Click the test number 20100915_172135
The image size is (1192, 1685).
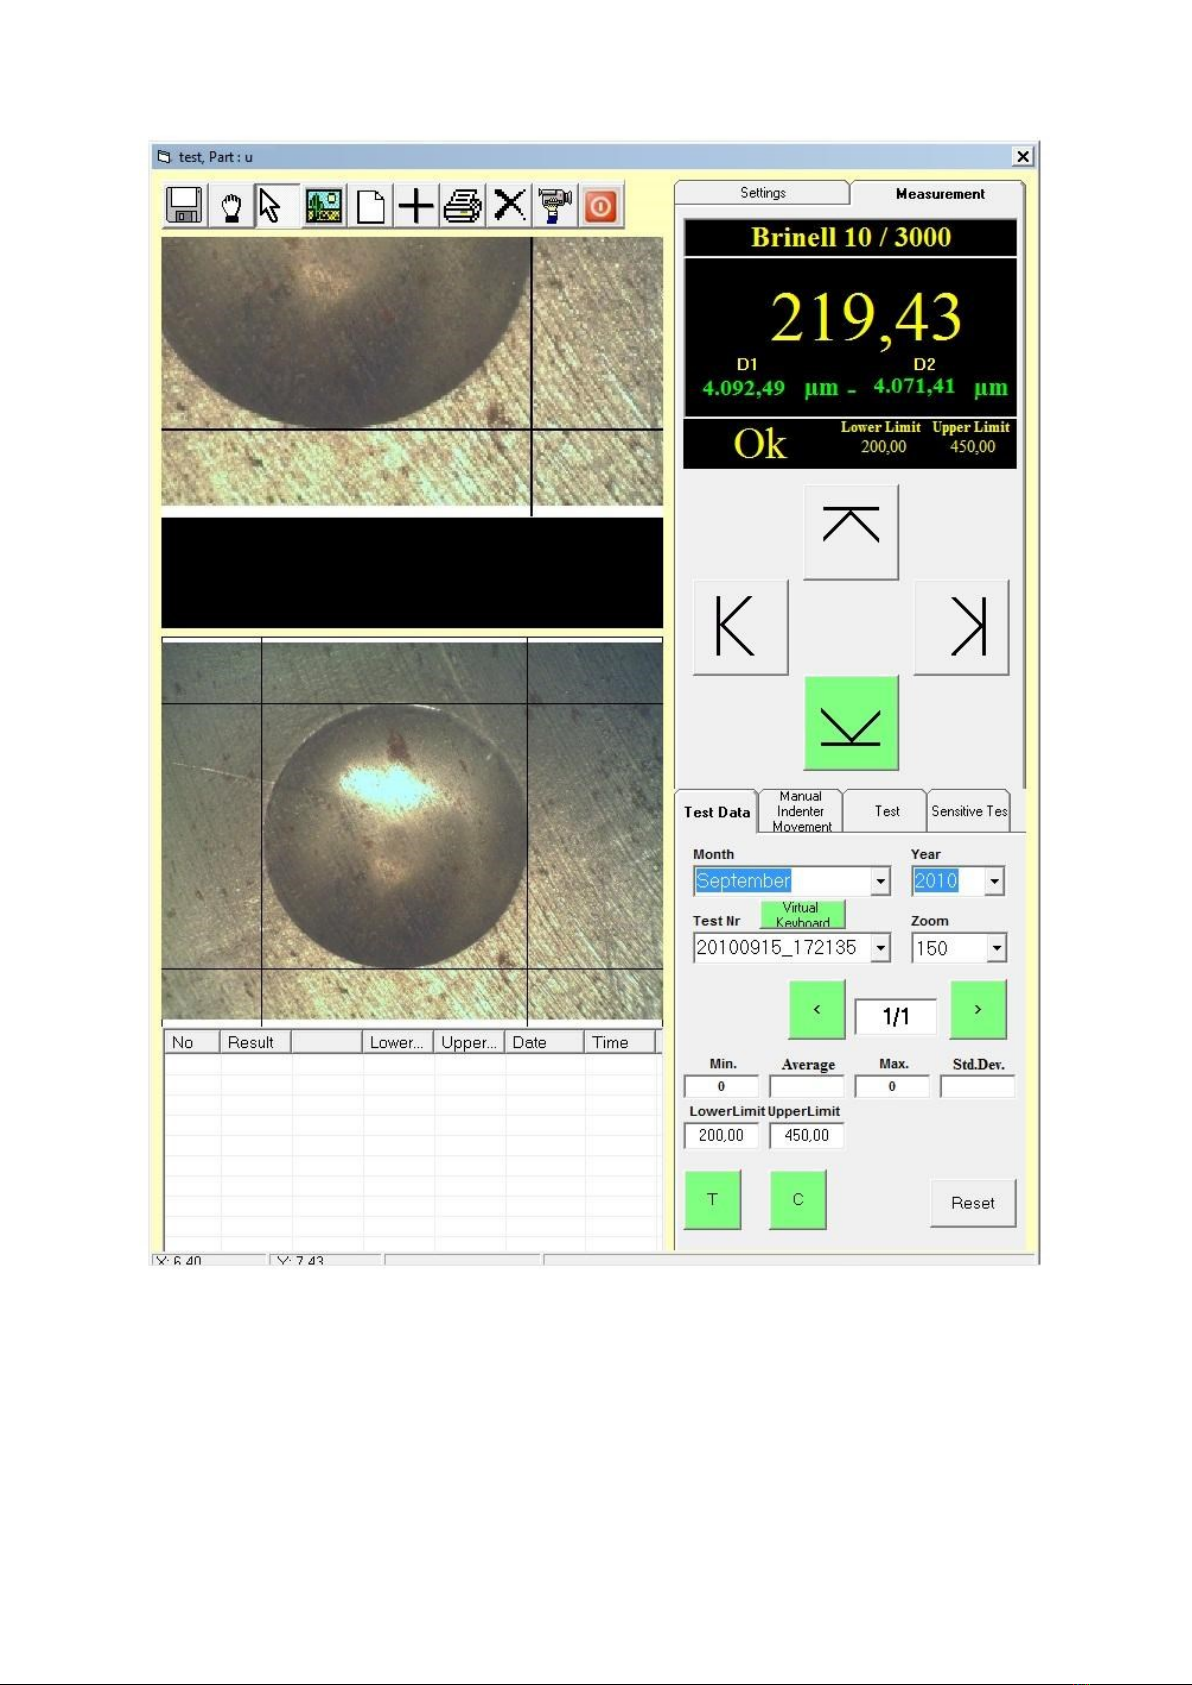[777, 948]
